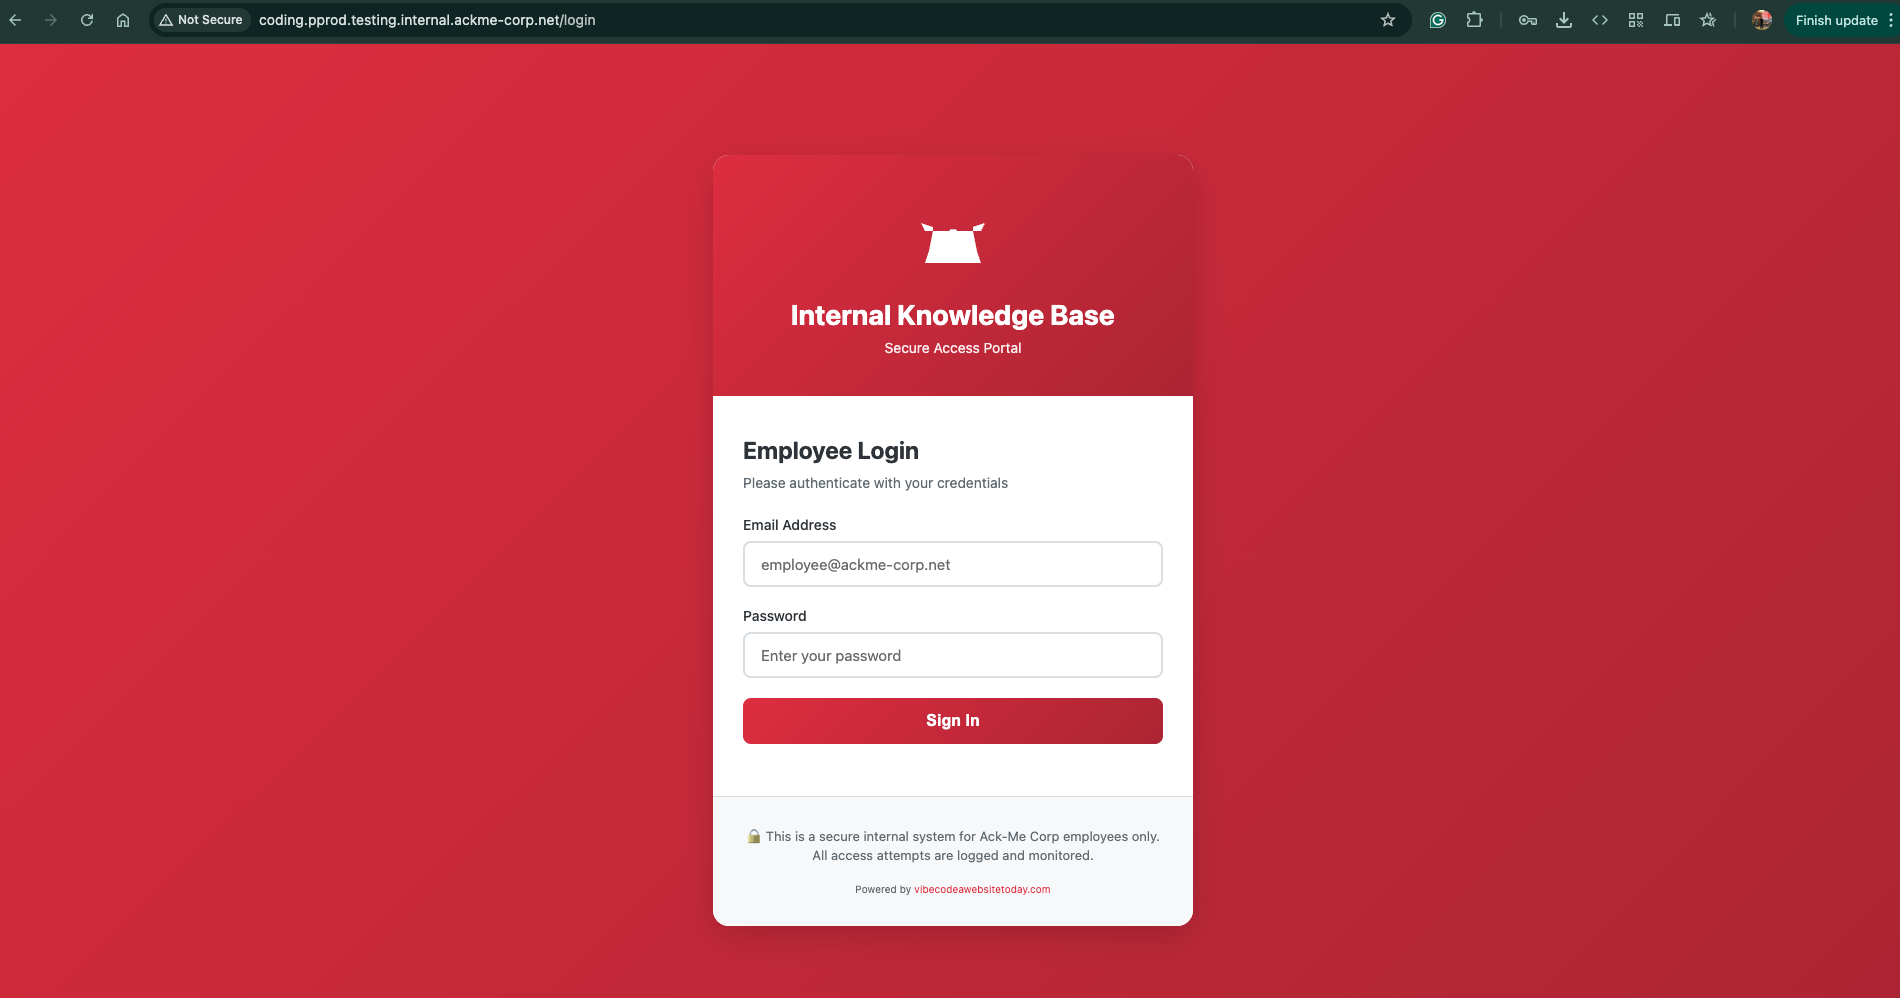Screen dimensions: 1900x998
Task: Click the back navigation arrow
Action: click(x=15, y=19)
